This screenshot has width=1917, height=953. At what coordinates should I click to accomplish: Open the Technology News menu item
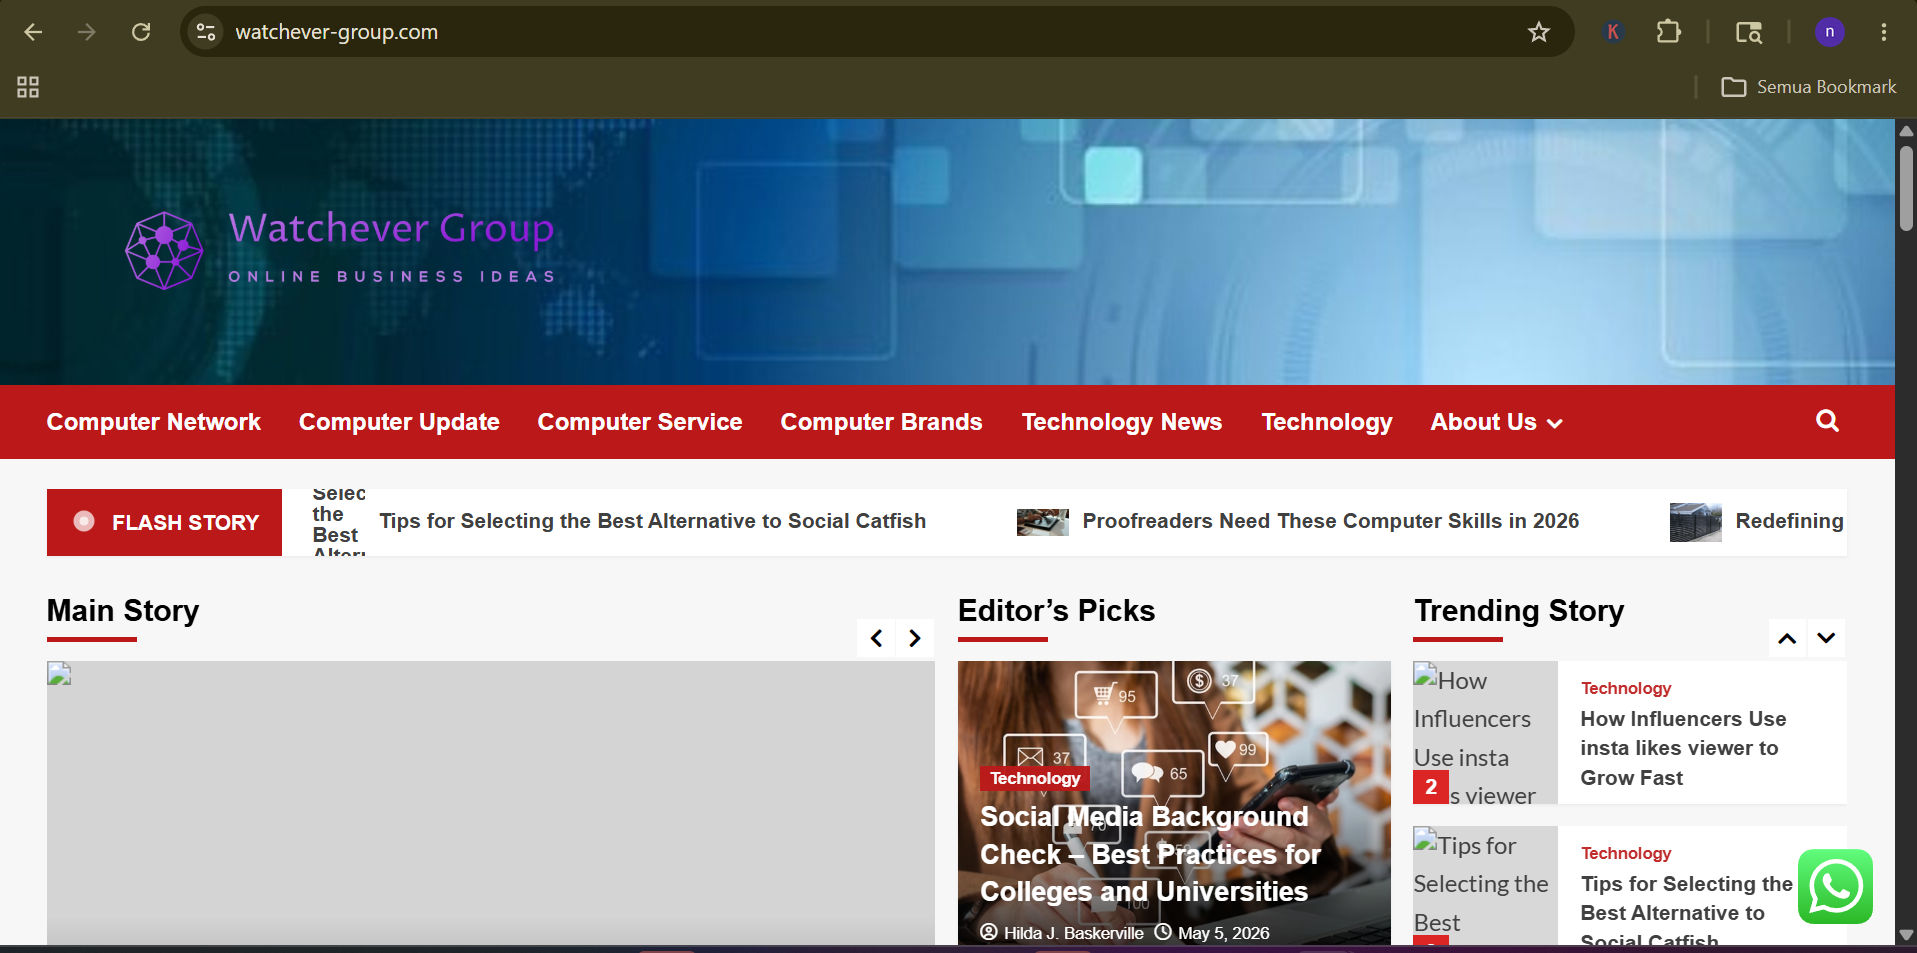(1121, 422)
